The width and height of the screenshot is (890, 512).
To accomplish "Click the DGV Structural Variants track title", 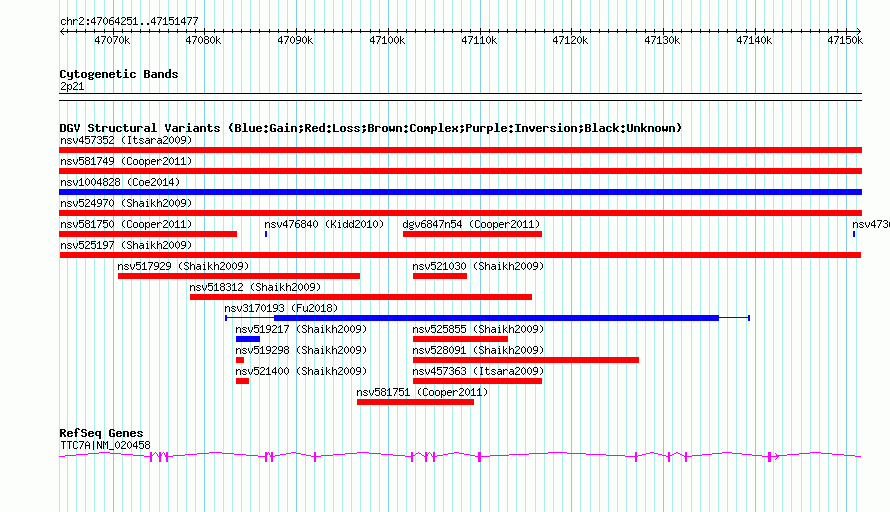I will pyautogui.click(x=371, y=128).
